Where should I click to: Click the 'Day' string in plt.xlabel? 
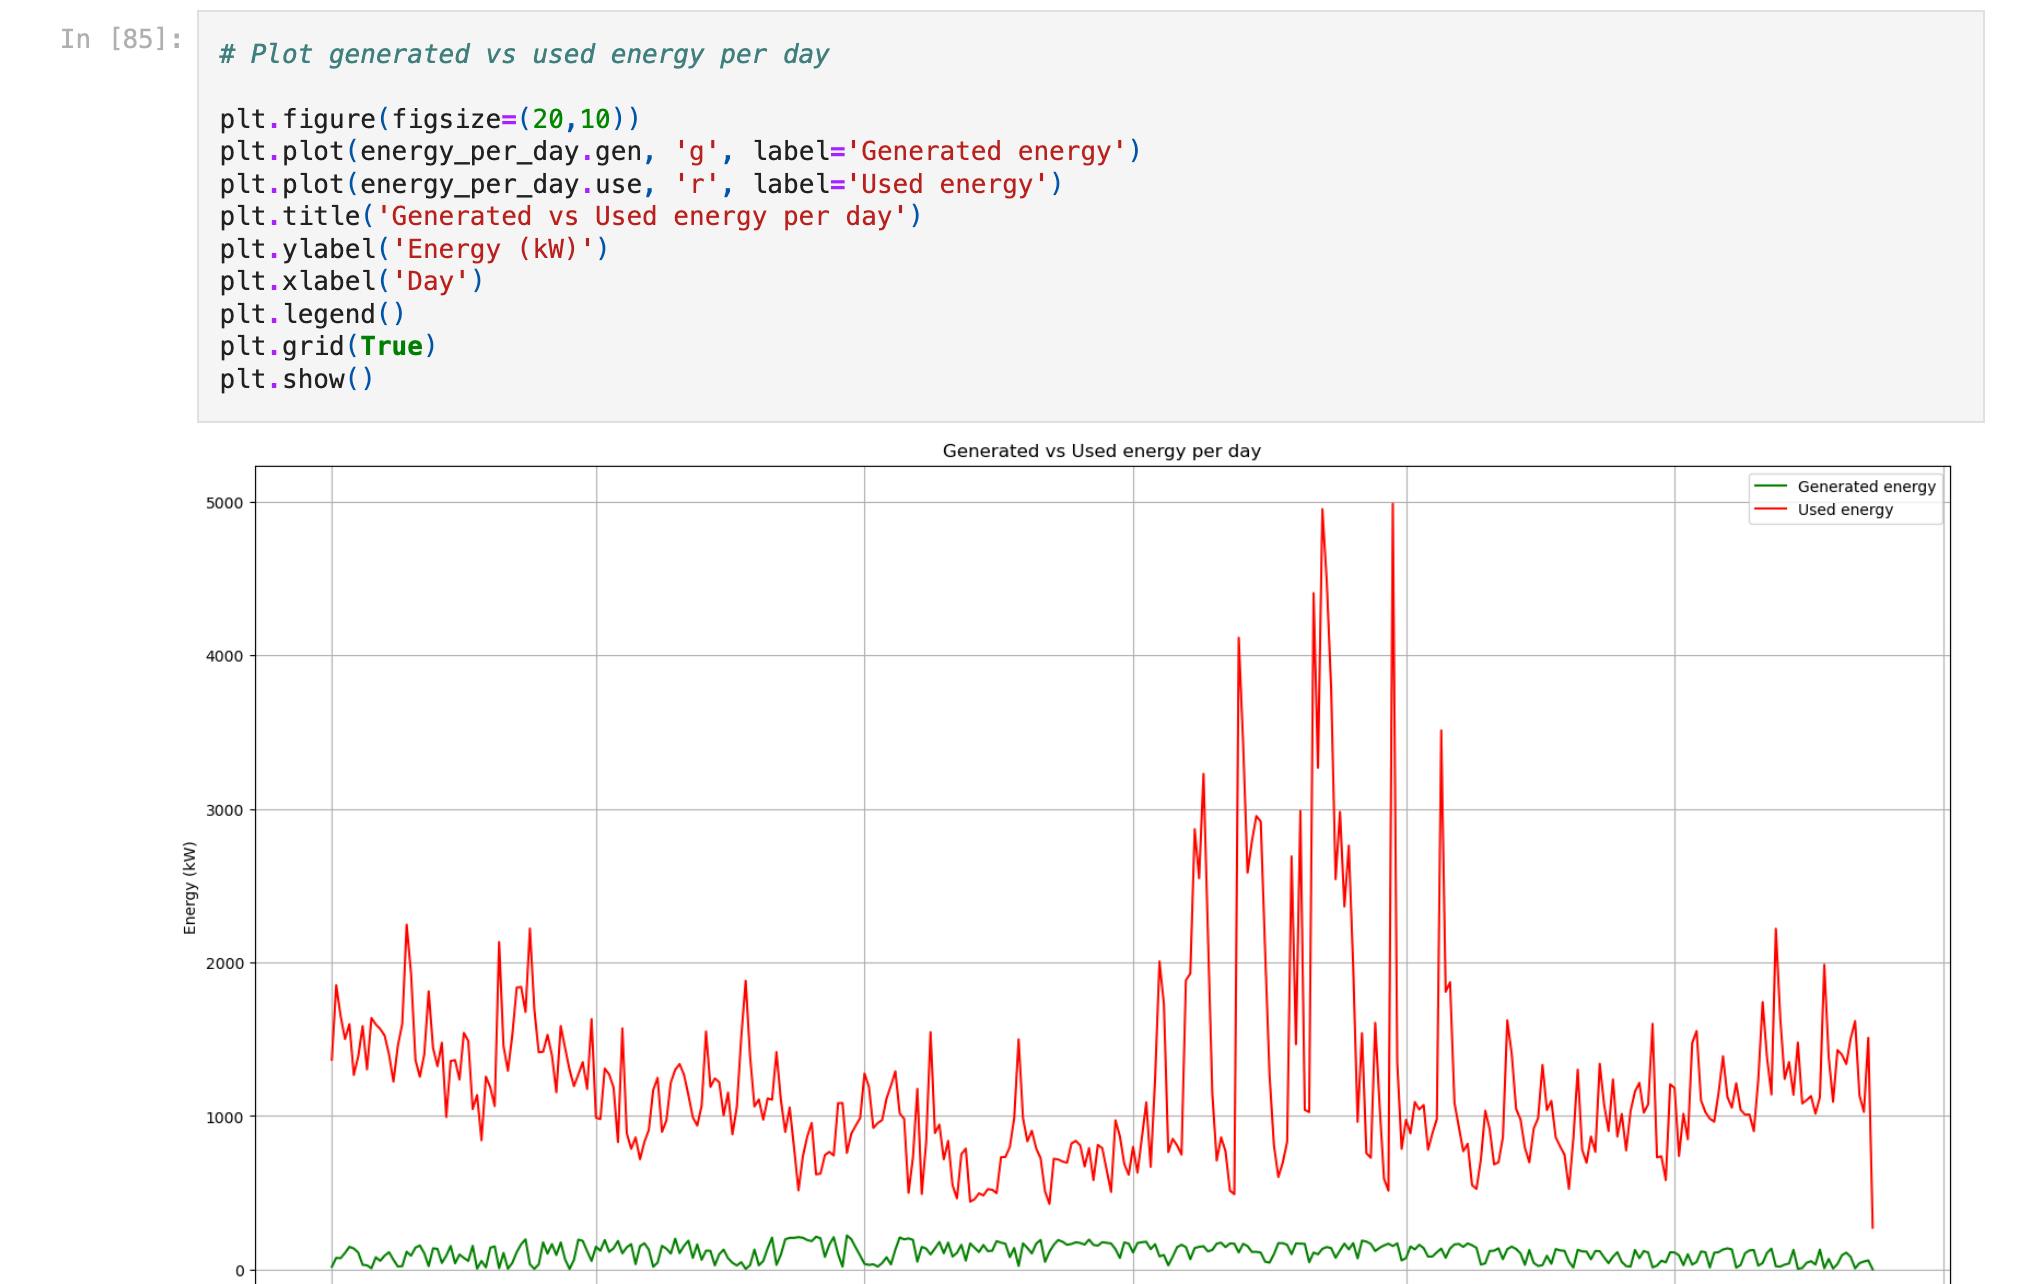tap(430, 282)
